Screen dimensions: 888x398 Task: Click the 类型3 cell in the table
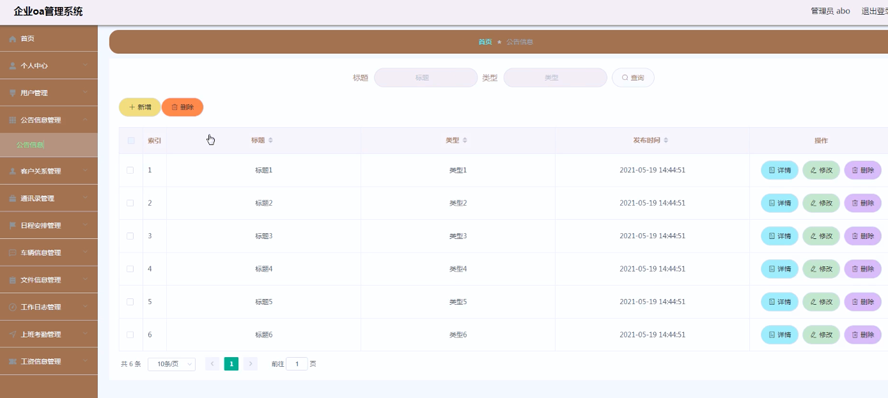point(458,236)
